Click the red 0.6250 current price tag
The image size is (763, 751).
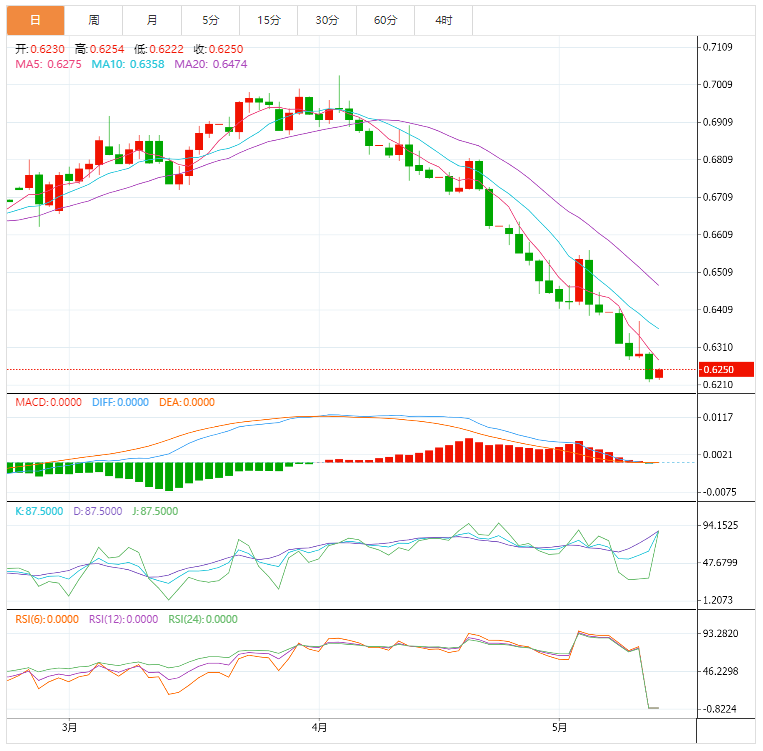(x=727, y=369)
